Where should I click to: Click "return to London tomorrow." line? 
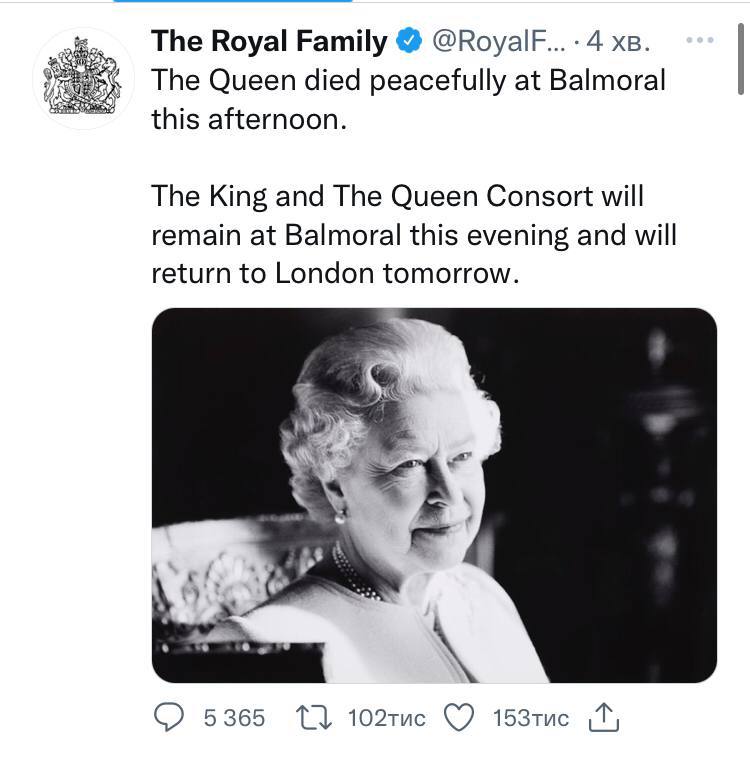335,273
